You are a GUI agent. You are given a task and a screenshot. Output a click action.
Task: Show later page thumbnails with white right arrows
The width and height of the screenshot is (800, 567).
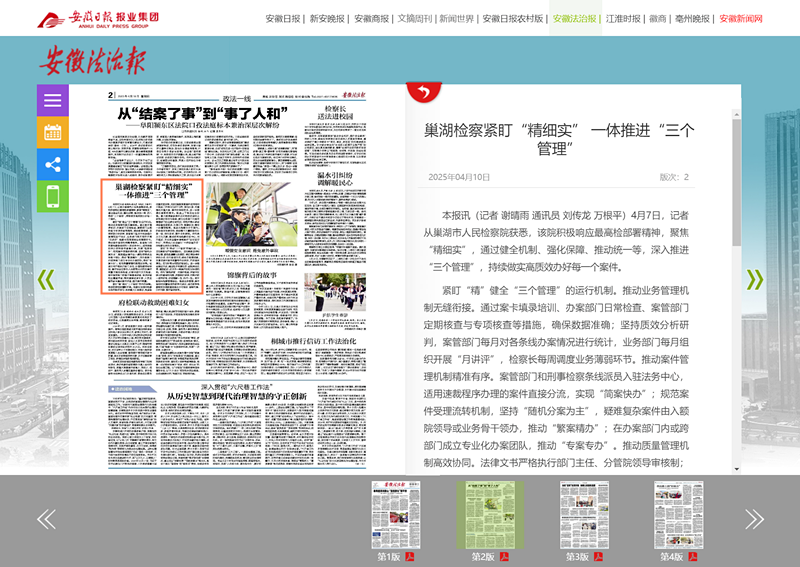tap(754, 519)
